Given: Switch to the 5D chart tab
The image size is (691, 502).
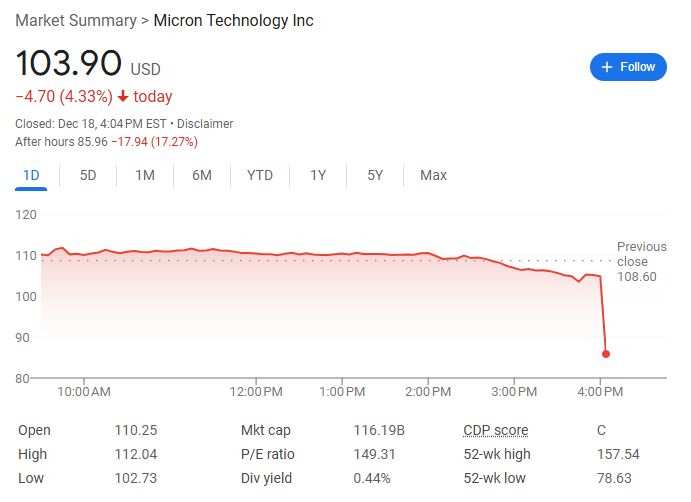Looking at the screenshot, I should tap(88, 176).
